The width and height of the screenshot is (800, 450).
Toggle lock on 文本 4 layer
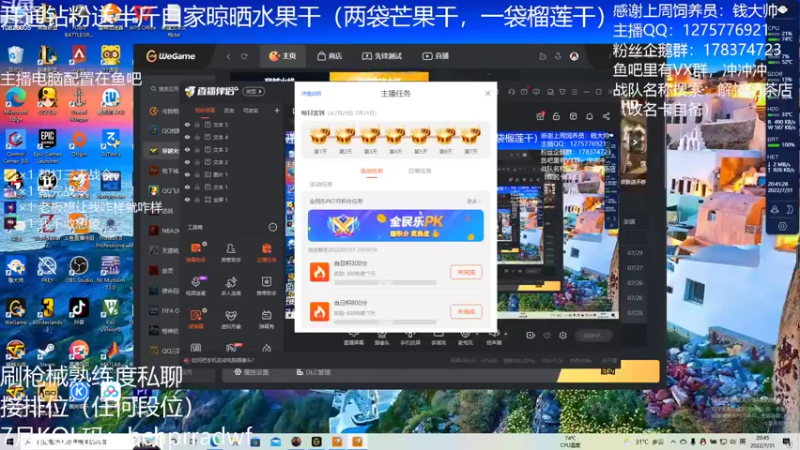pos(197,137)
